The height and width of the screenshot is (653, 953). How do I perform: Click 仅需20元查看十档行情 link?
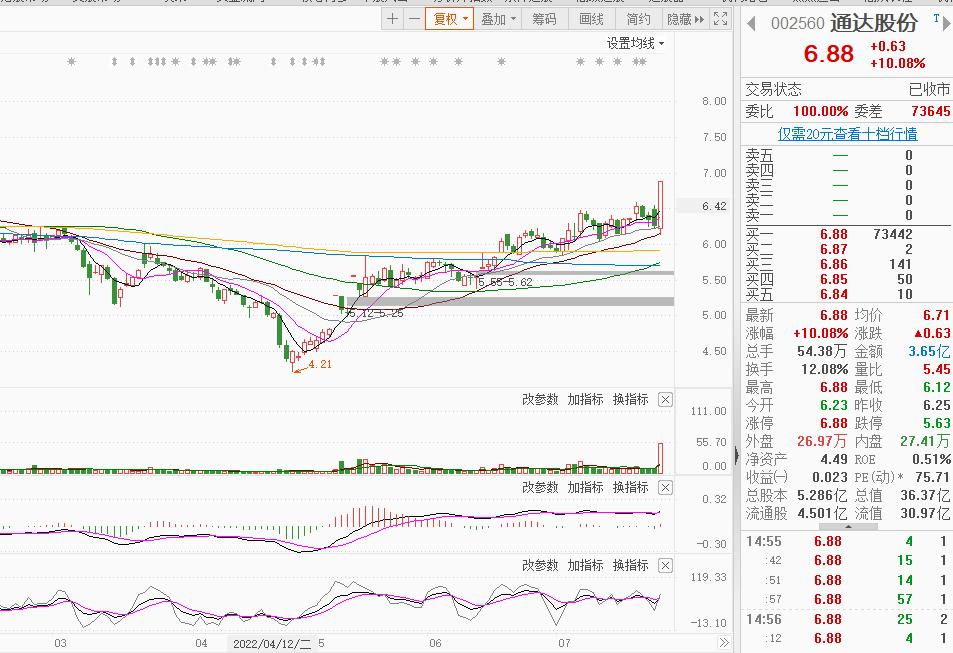(847, 133)
